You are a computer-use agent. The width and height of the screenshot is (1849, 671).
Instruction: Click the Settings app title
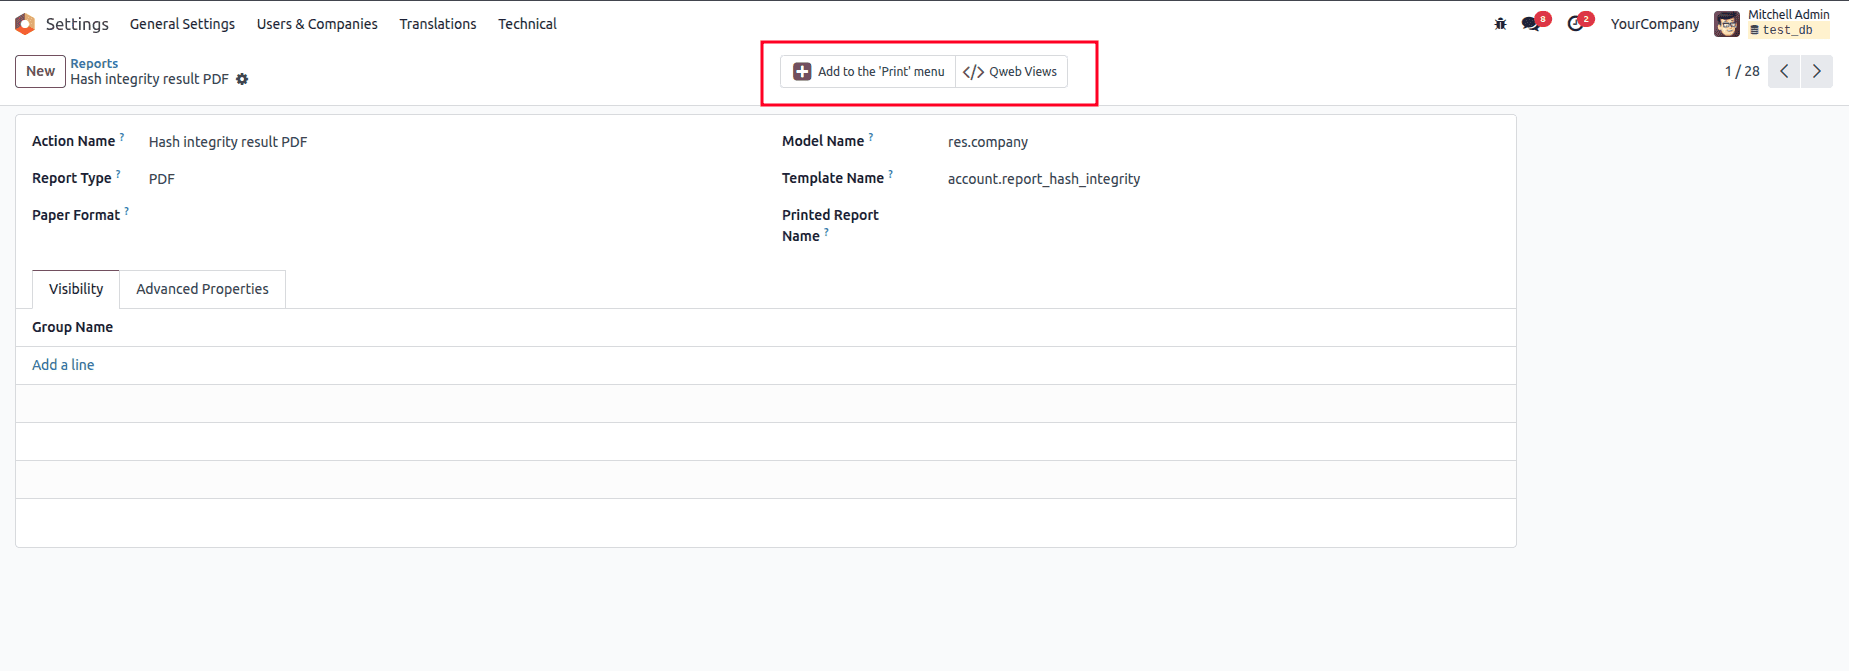(77, 24)
